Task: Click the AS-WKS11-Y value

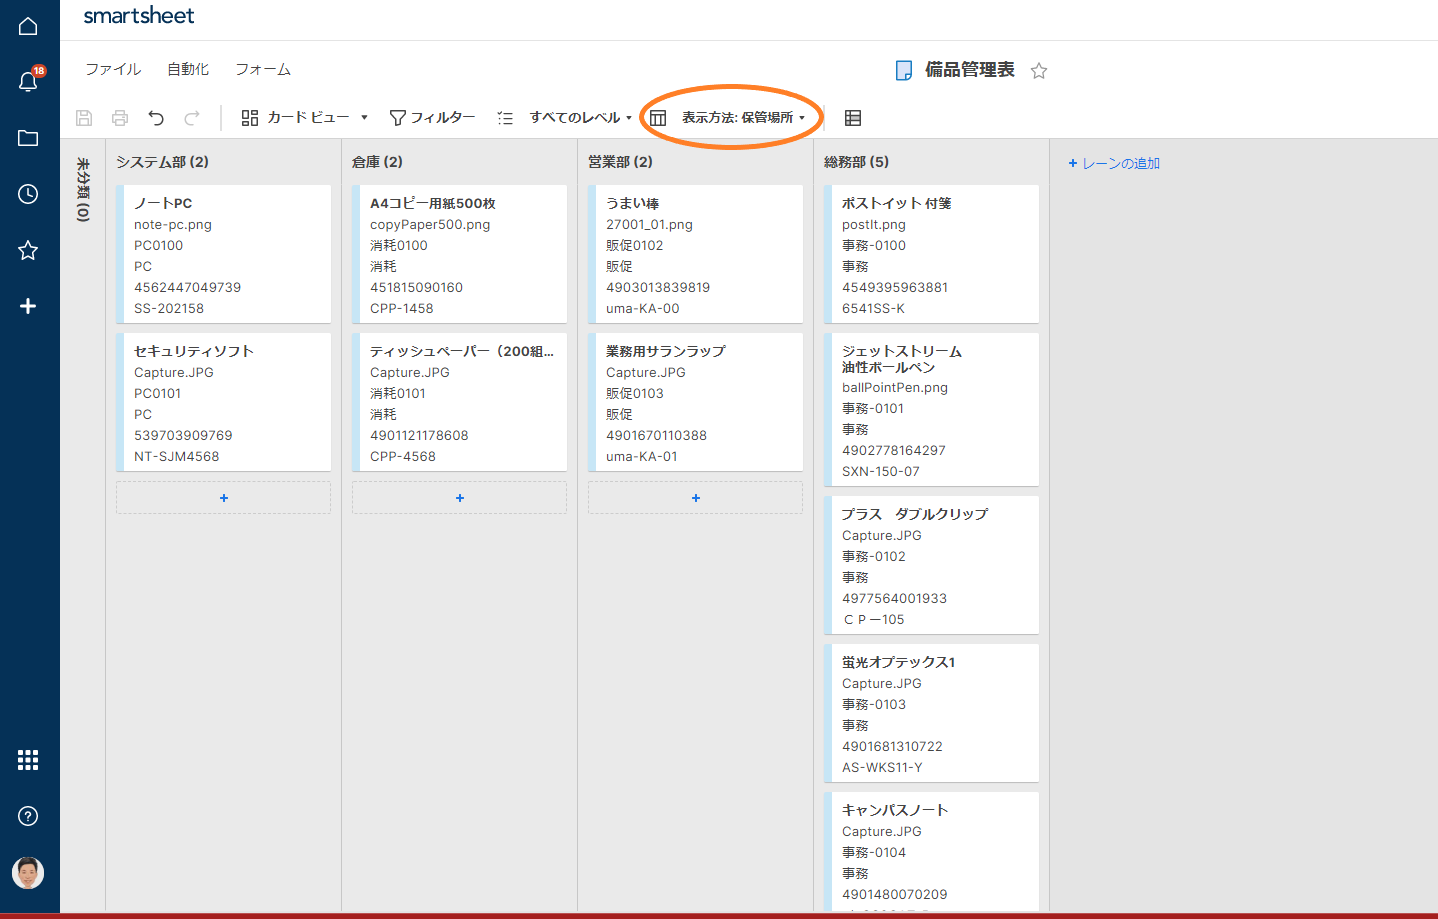Action: [x=882, y=768]
